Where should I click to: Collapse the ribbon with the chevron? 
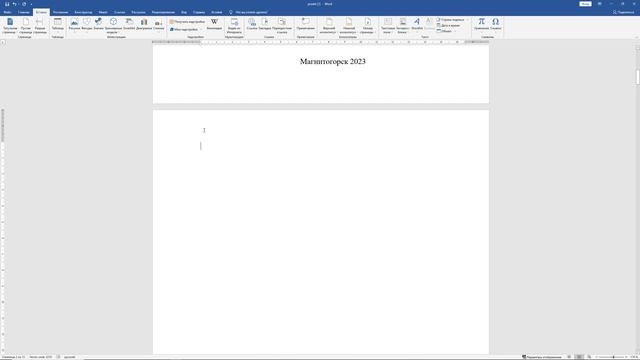(x=636, y=37)
